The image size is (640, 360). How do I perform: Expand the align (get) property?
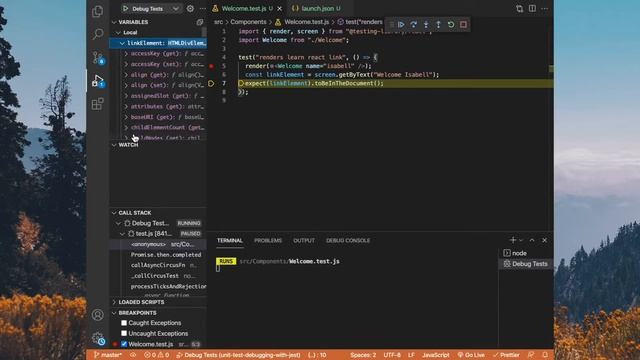126,75
